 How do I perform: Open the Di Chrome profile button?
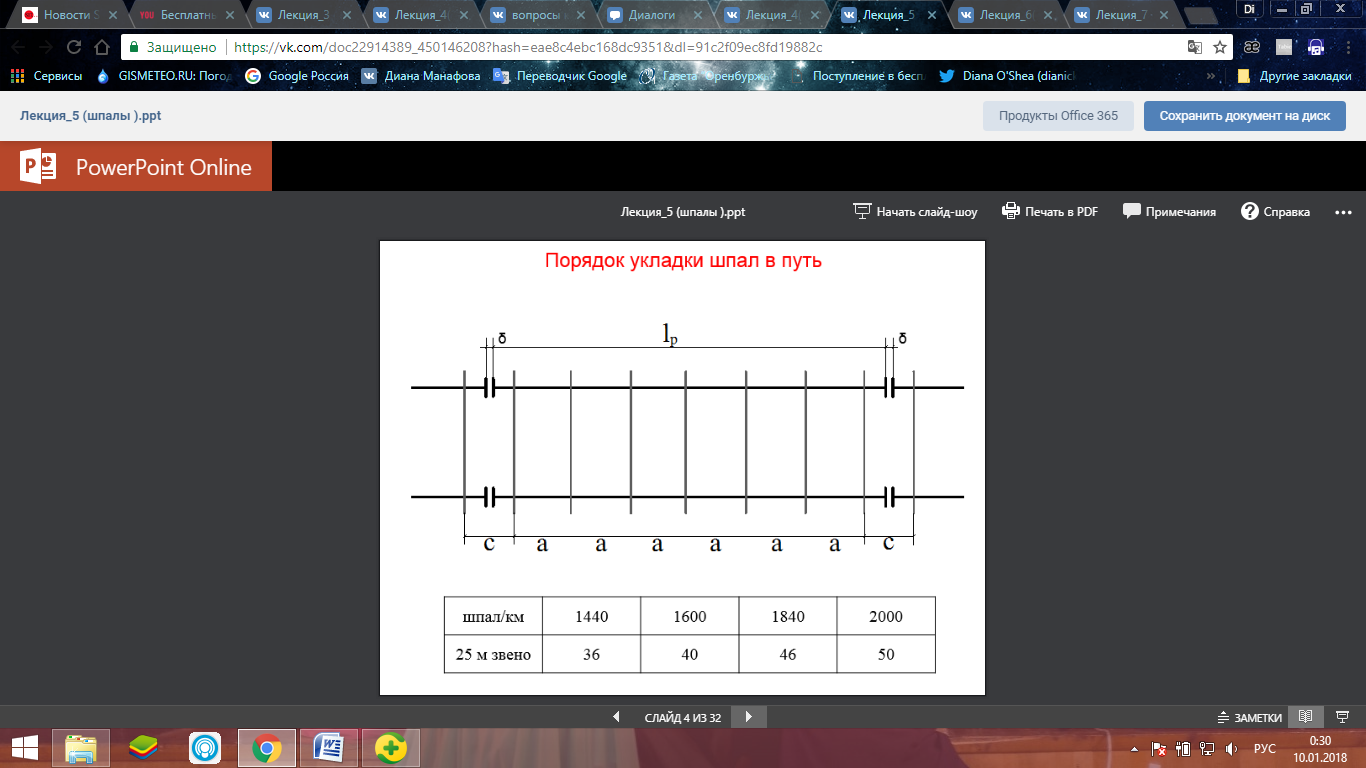pyautogui.click(x=1249, y=8)
